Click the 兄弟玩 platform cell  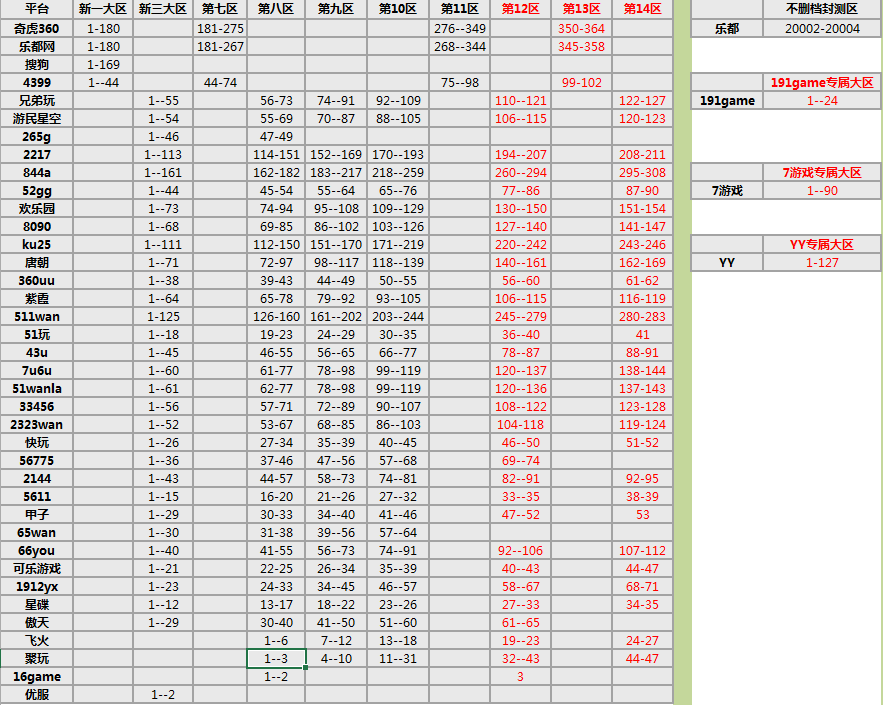tap(37, 100)
